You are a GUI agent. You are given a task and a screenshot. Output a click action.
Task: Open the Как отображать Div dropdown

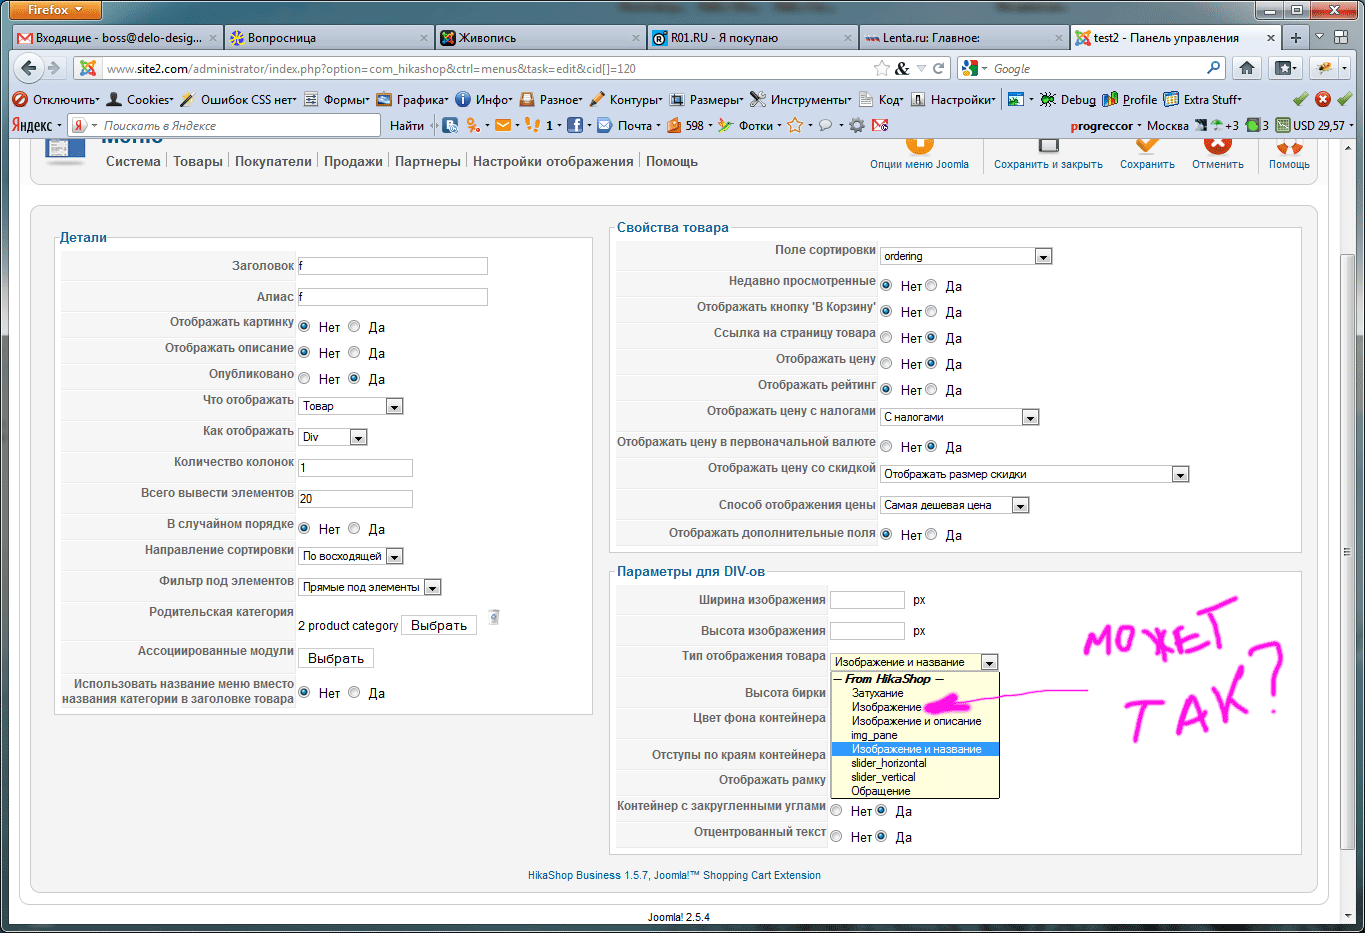333,437
